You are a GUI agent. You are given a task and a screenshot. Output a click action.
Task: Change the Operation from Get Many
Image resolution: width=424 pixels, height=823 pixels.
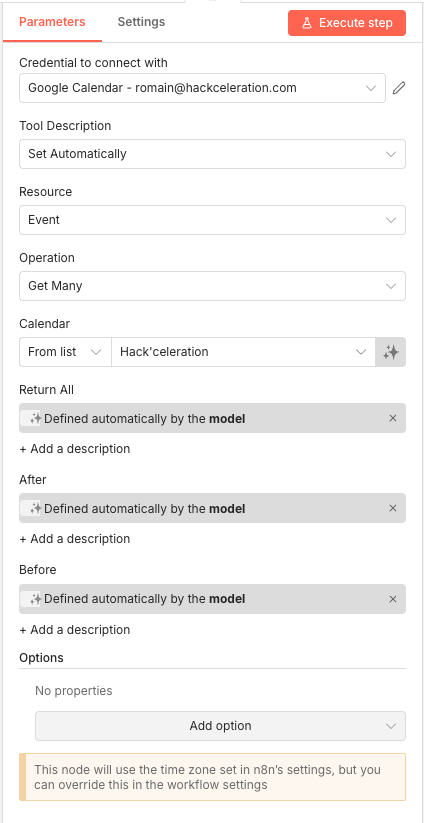[x=213, y=286]
